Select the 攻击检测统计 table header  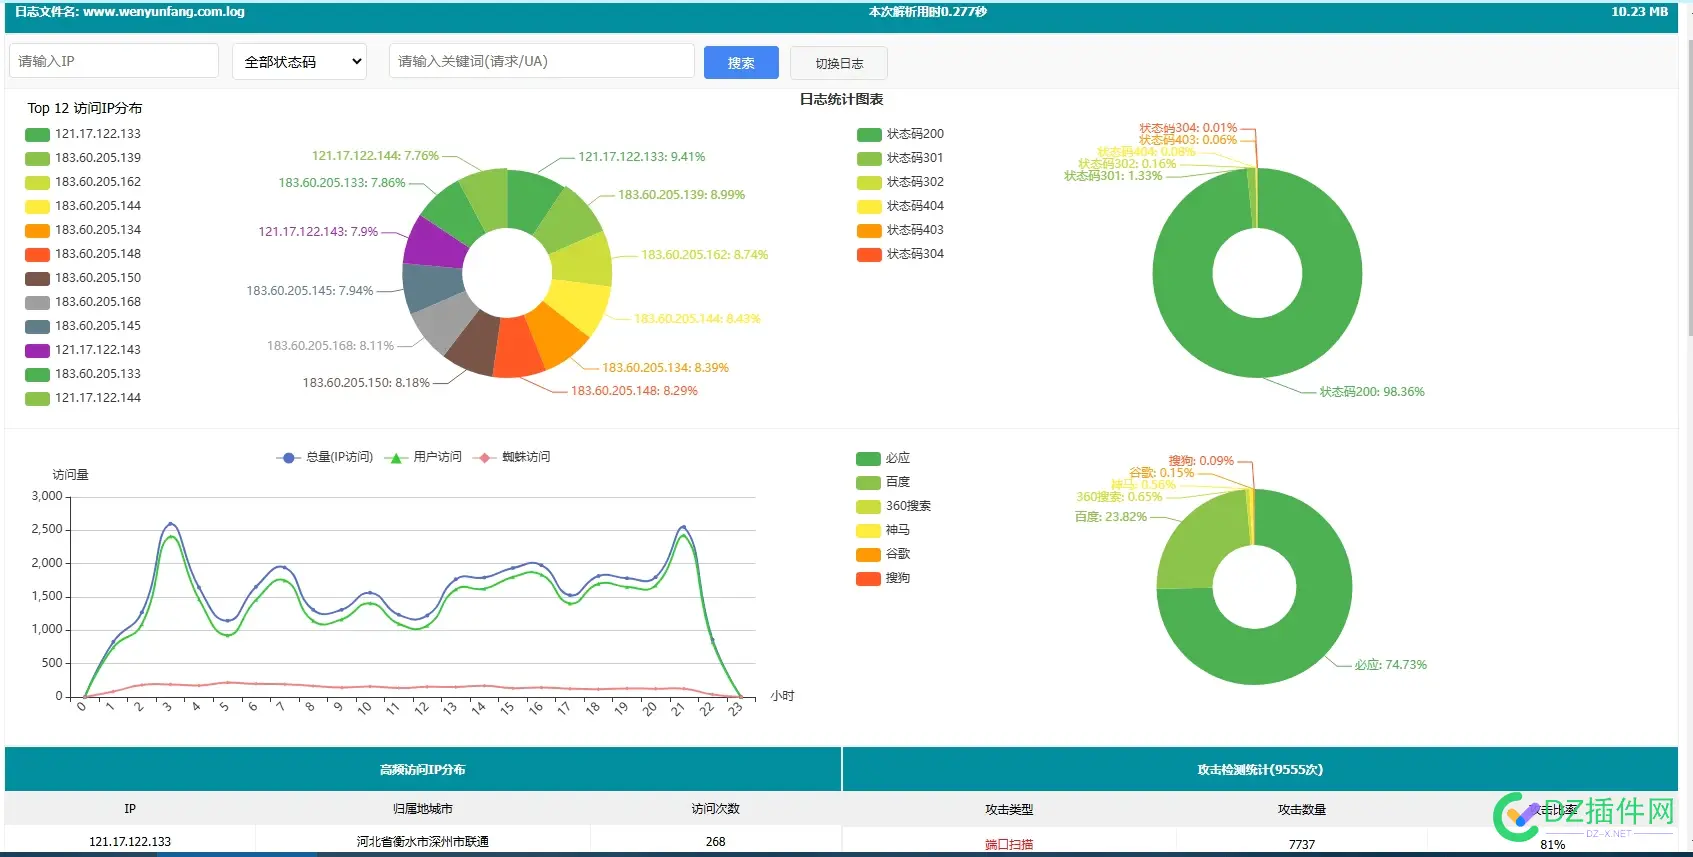[x=1259, y=770]
